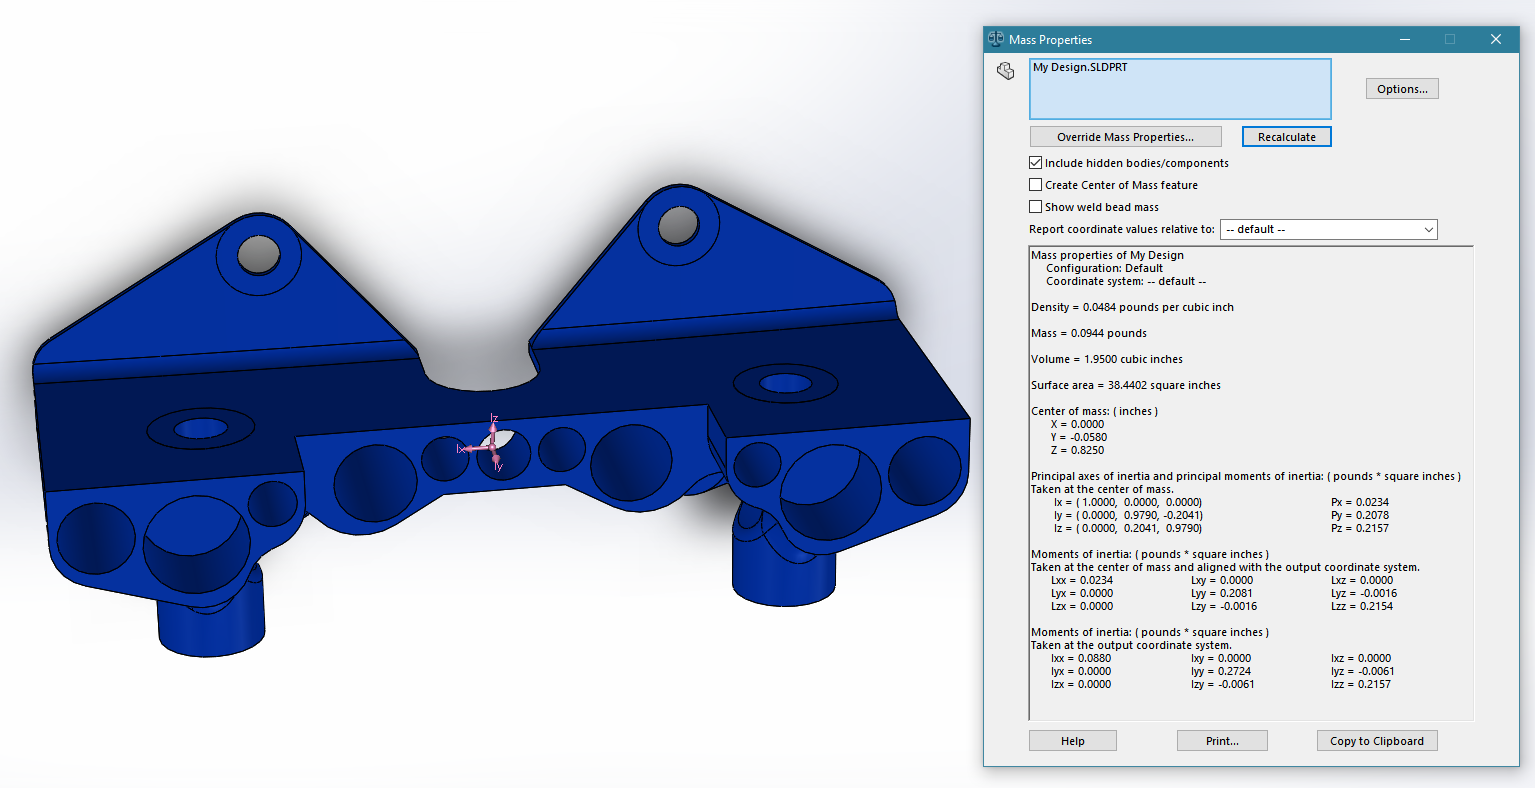Viewport: 1535px width, 788px height.
Task: Click the Px = 0.0234 value
Action: [1359, 502]
